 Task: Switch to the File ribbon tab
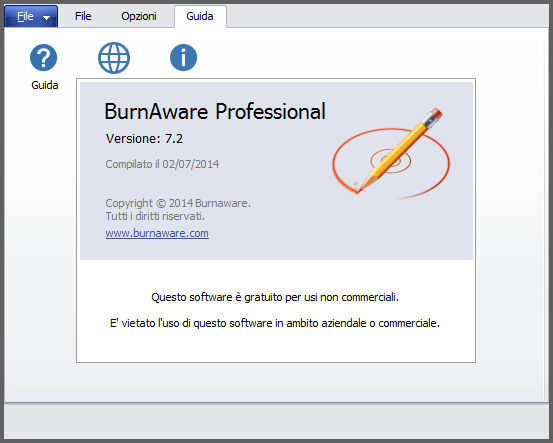point(83,16)
